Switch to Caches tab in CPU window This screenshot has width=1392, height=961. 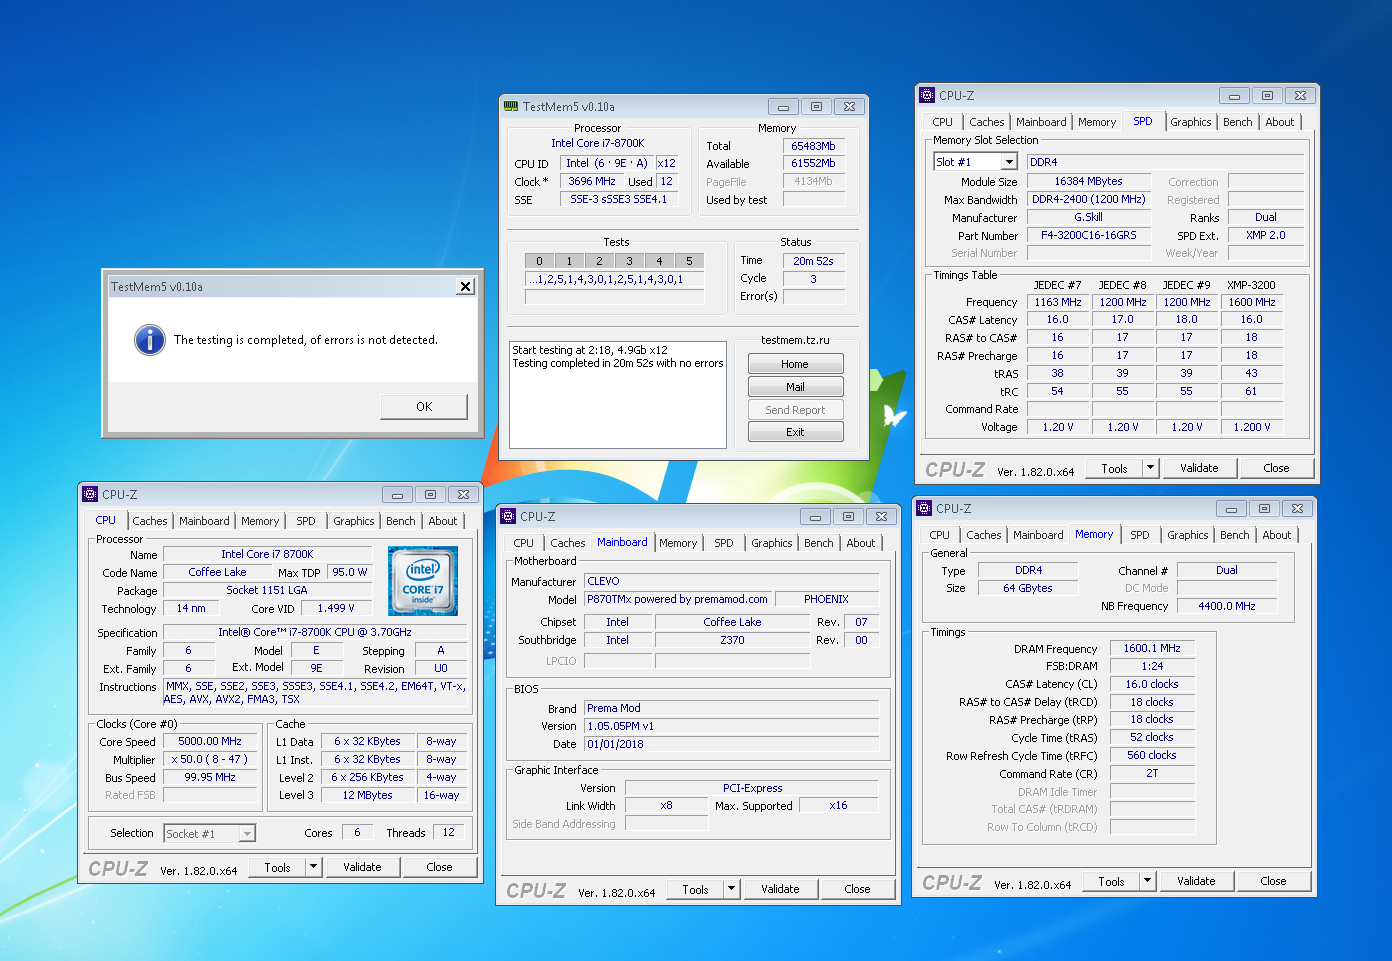point(150,521)
